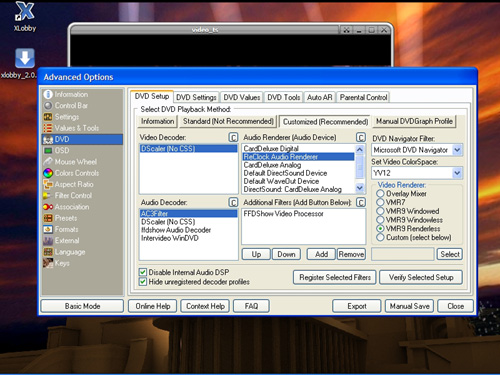The image size is (500, 375).
Task: Uncheck Hide unregistered decoder profiles
Action: (x=143, y=282)
